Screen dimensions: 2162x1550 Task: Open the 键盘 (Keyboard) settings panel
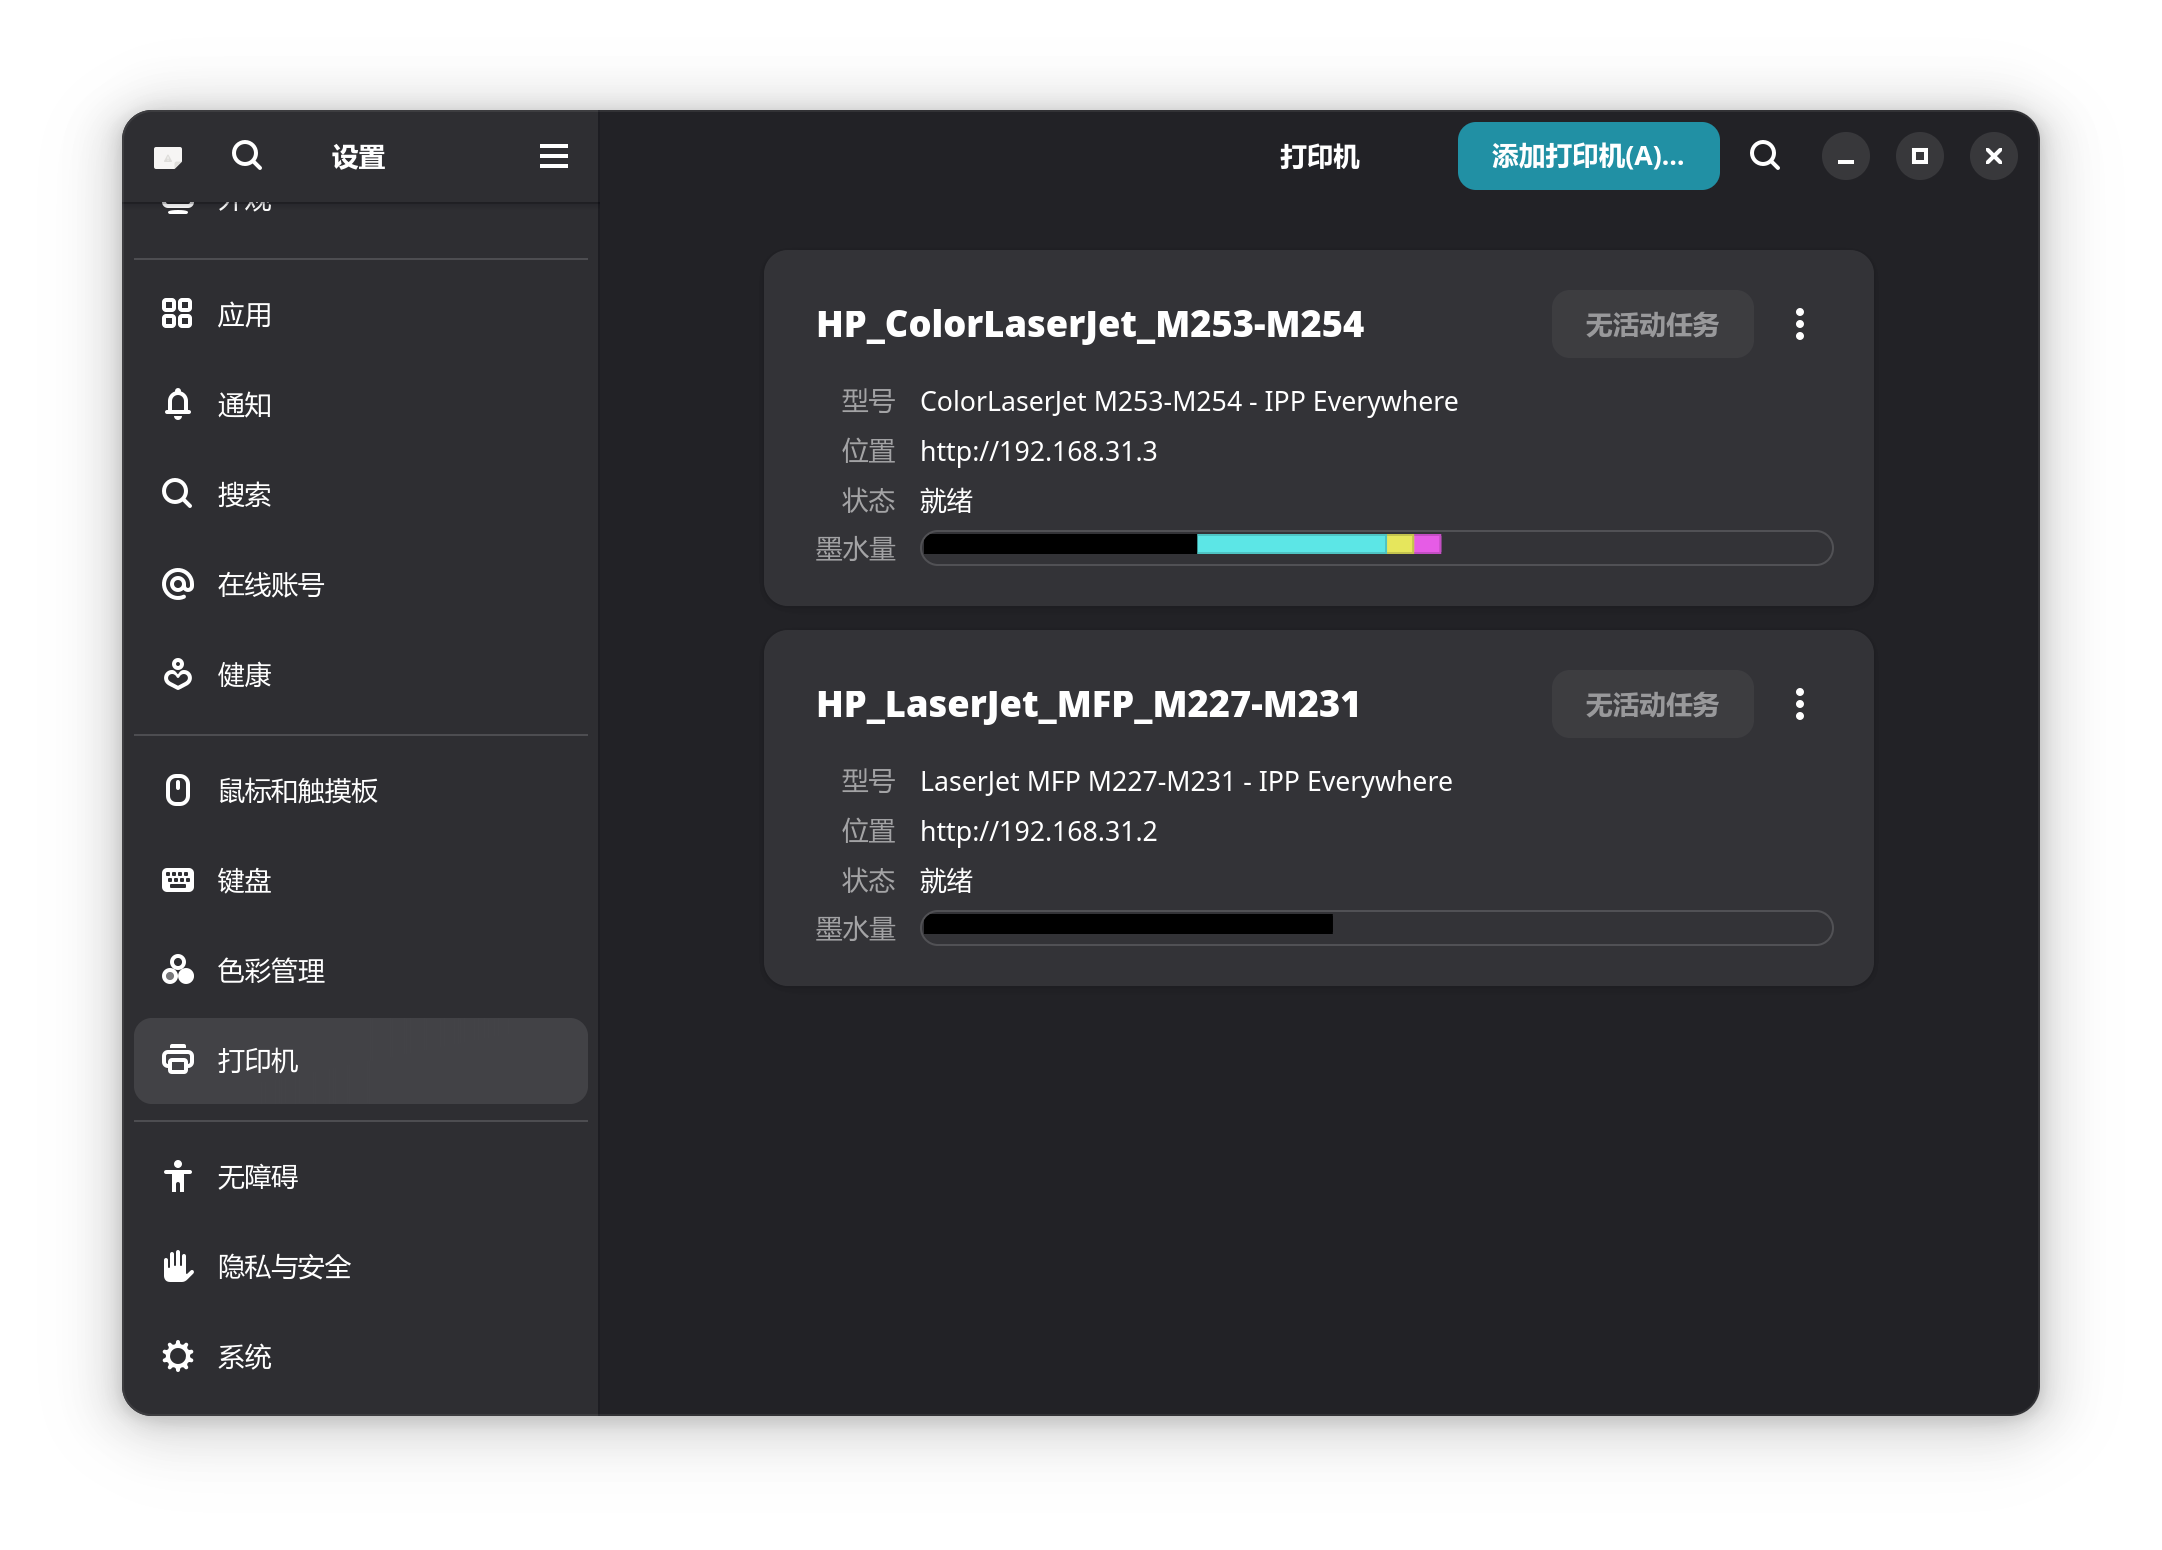pyautogui.click(x=361, y=880)
